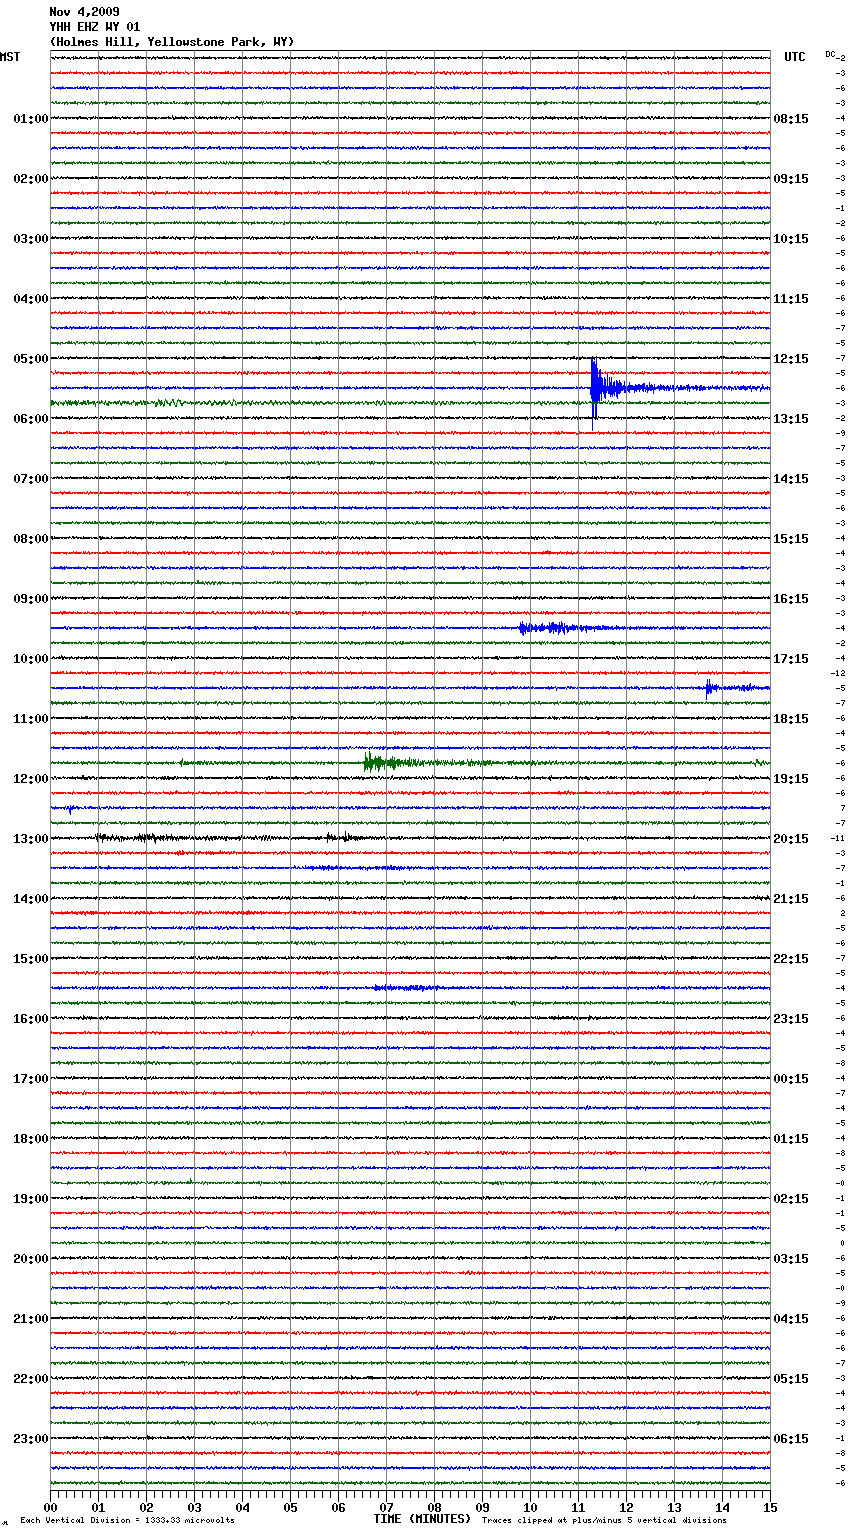Click minute tick label 13 on x-axis

tap(674, 1507)
